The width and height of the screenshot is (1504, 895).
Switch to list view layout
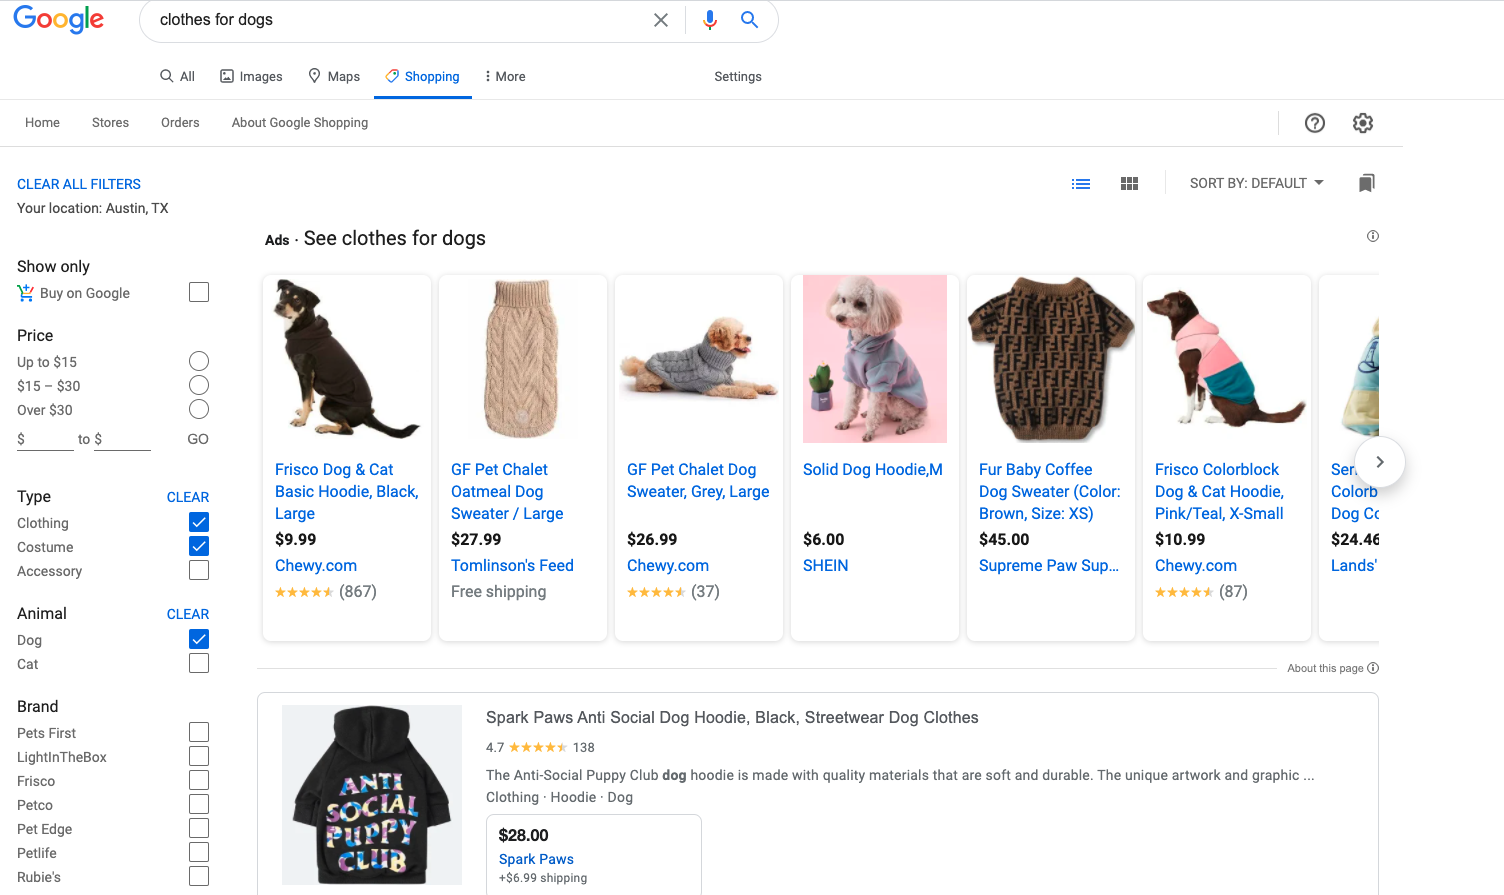(x=1081, y=183)
